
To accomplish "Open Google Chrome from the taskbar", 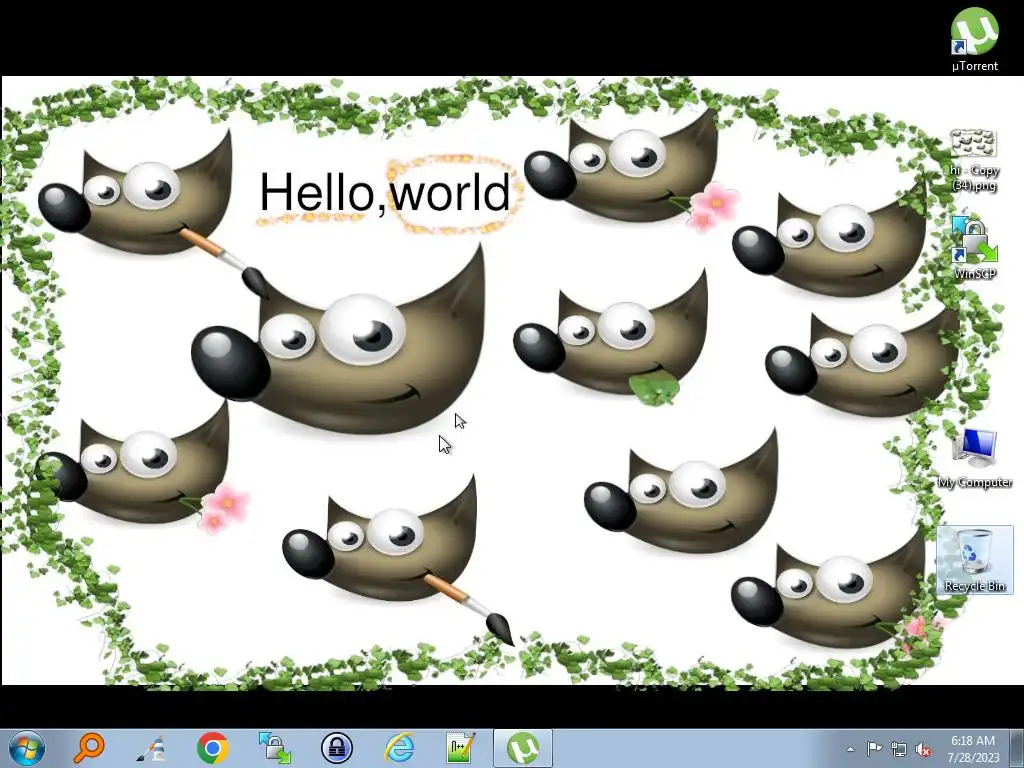I will pyautogui.click(x=213, y=748).
